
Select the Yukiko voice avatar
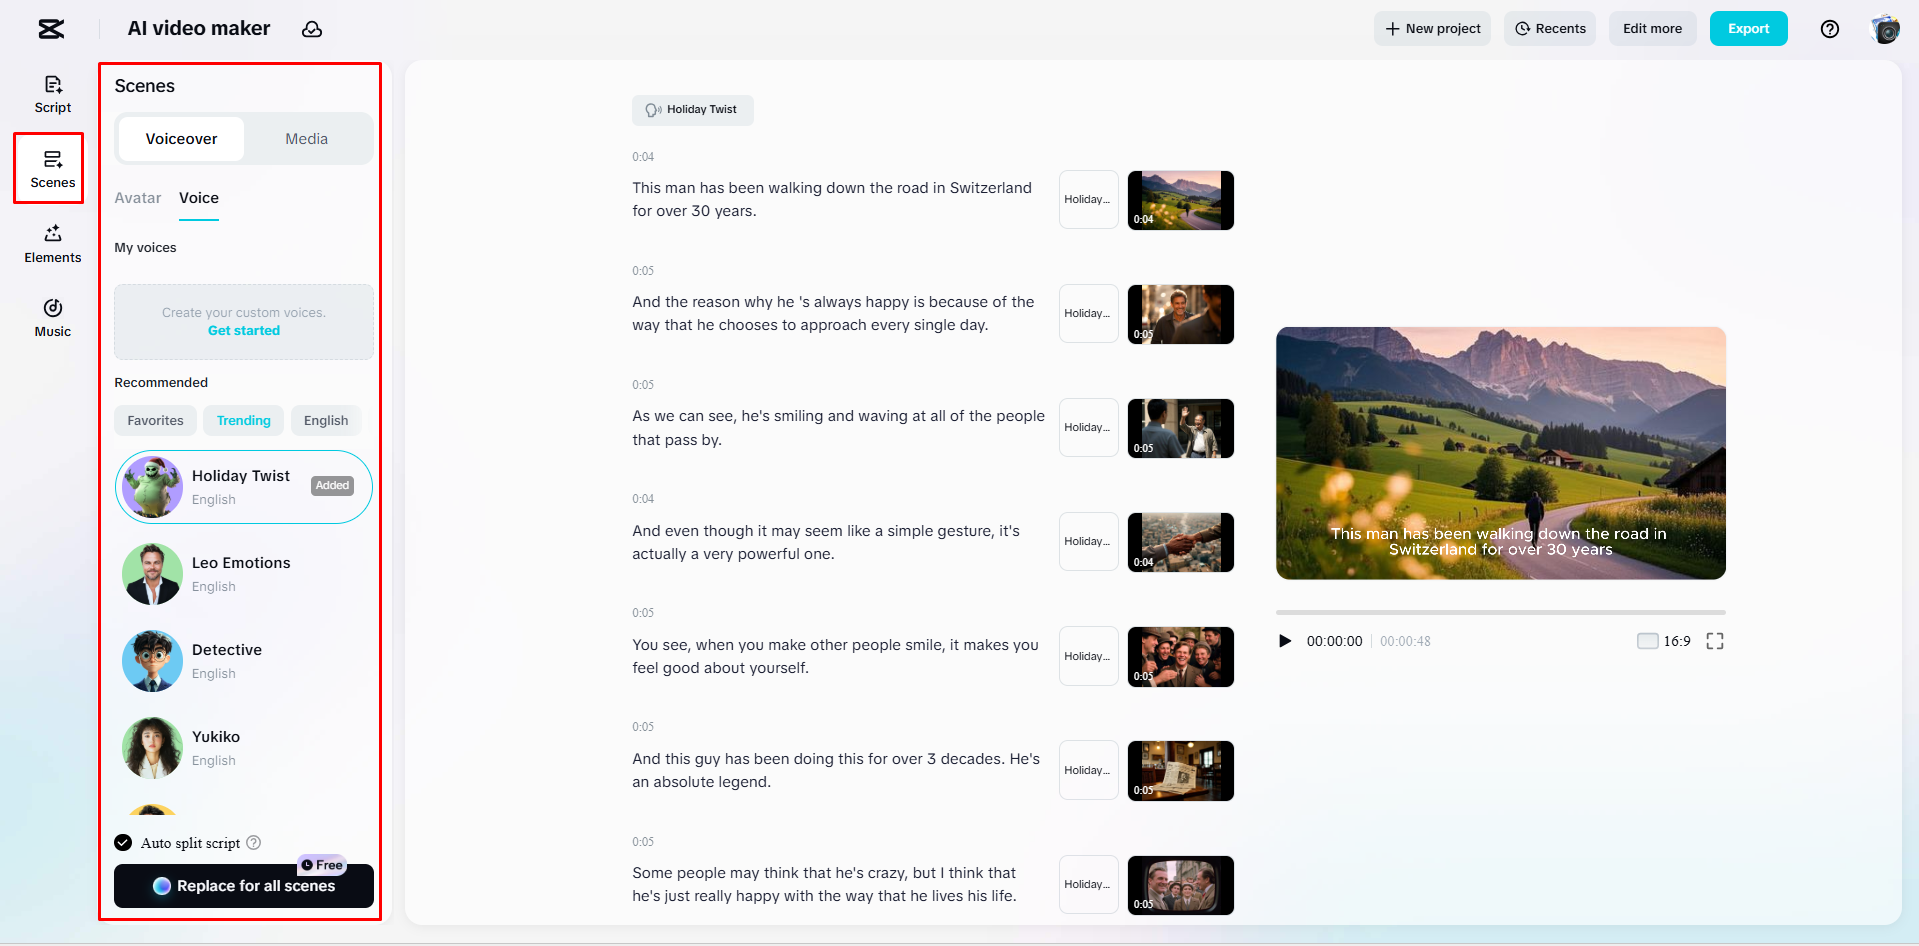coord(152,748)
